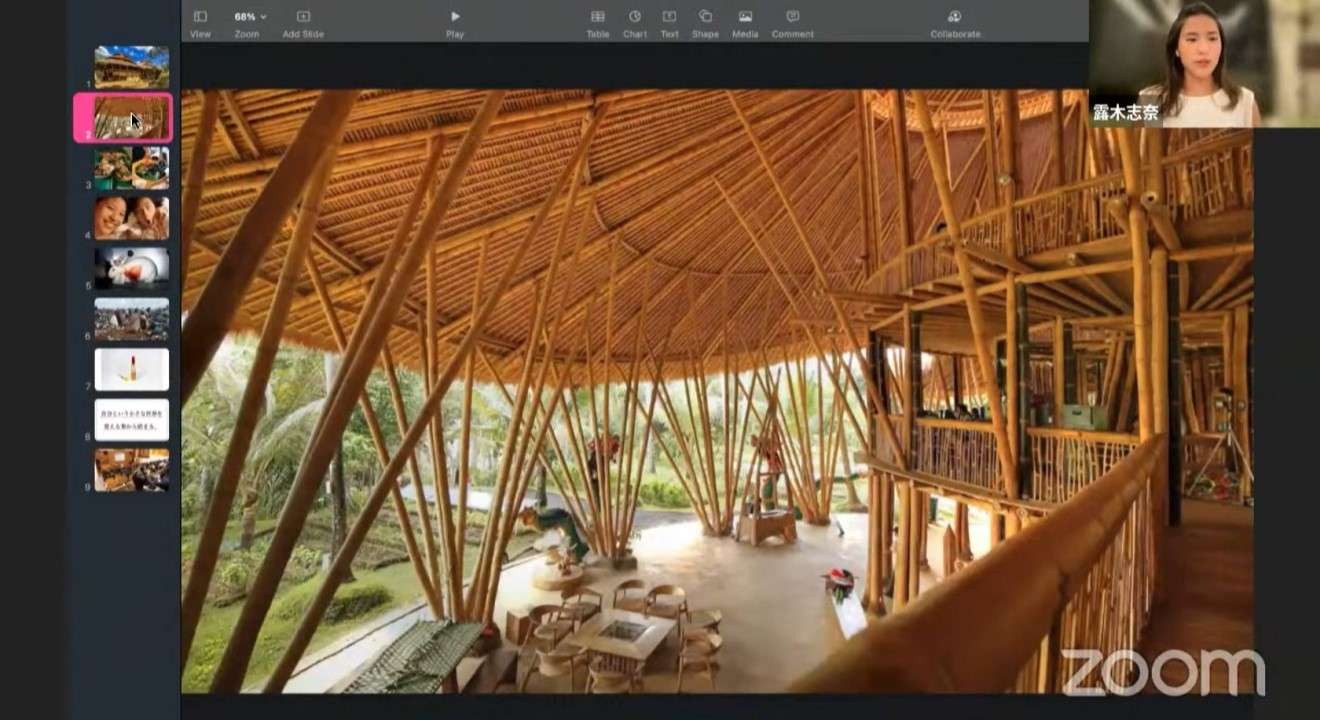Click the speaker video in Zoom overlay
The width and height of the screenshot is (1320, 720).
[1204, 63]
